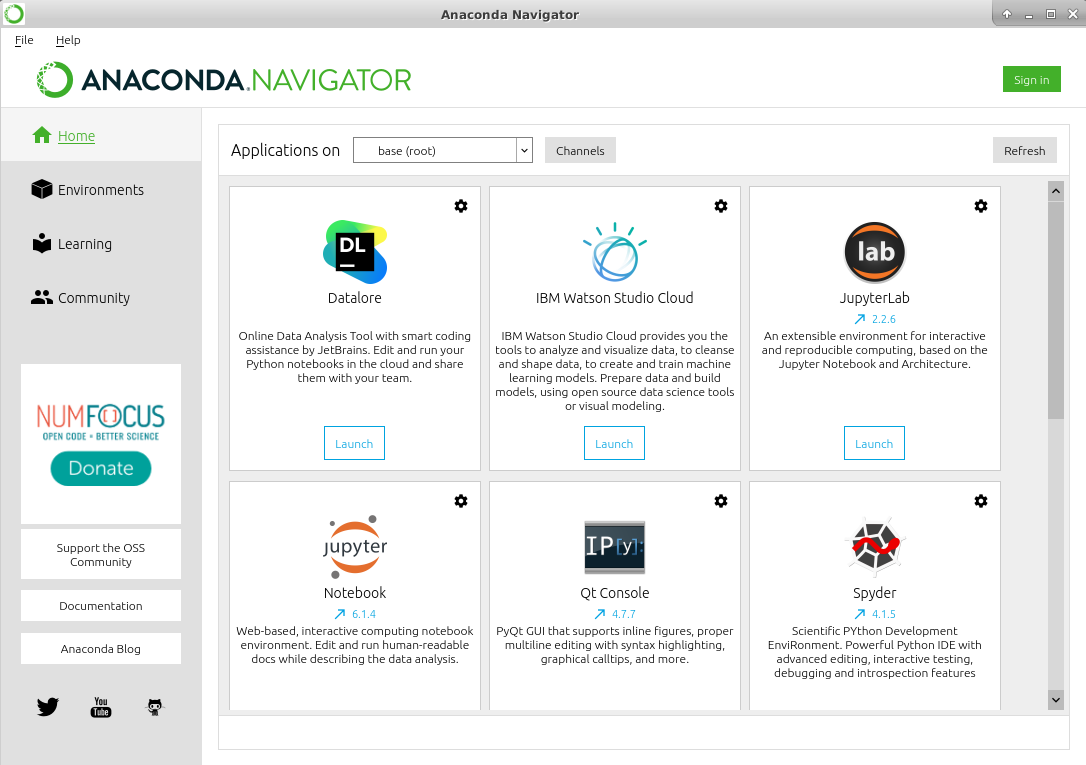
Task: Open the Community sidebar section
Action: 92,297
